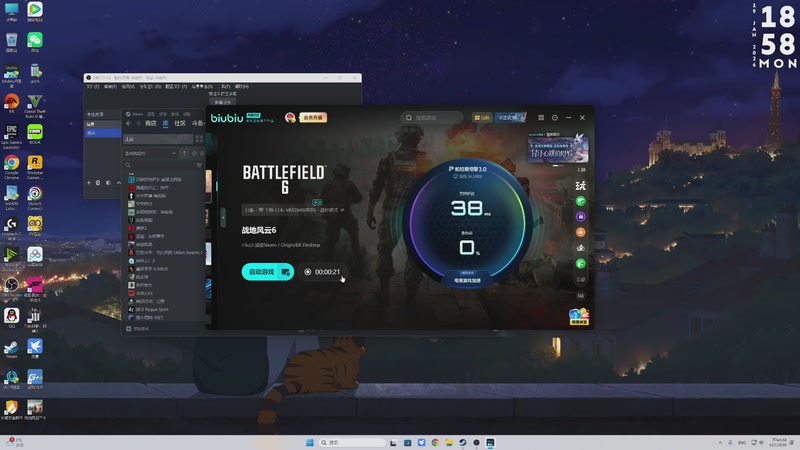This screenshot has width=800, height=450.
Task: Click the purple round icon in biubiu sidebar
Action: click(581, 217)
